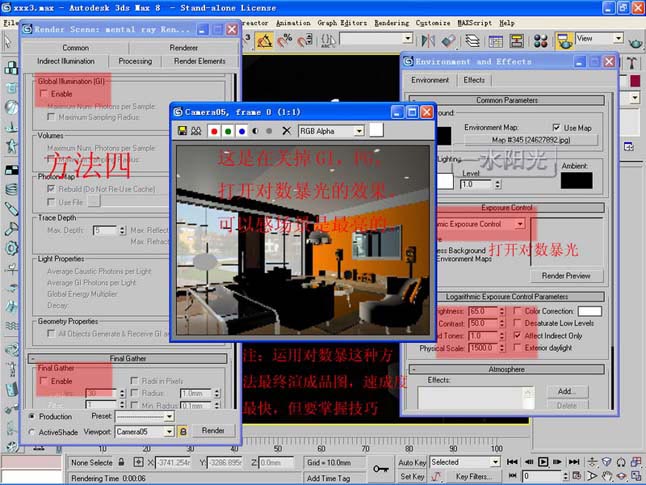Open the Graph Editors menu
The height and width of the screenshot is (485, 646).
(x=342, y=23)
